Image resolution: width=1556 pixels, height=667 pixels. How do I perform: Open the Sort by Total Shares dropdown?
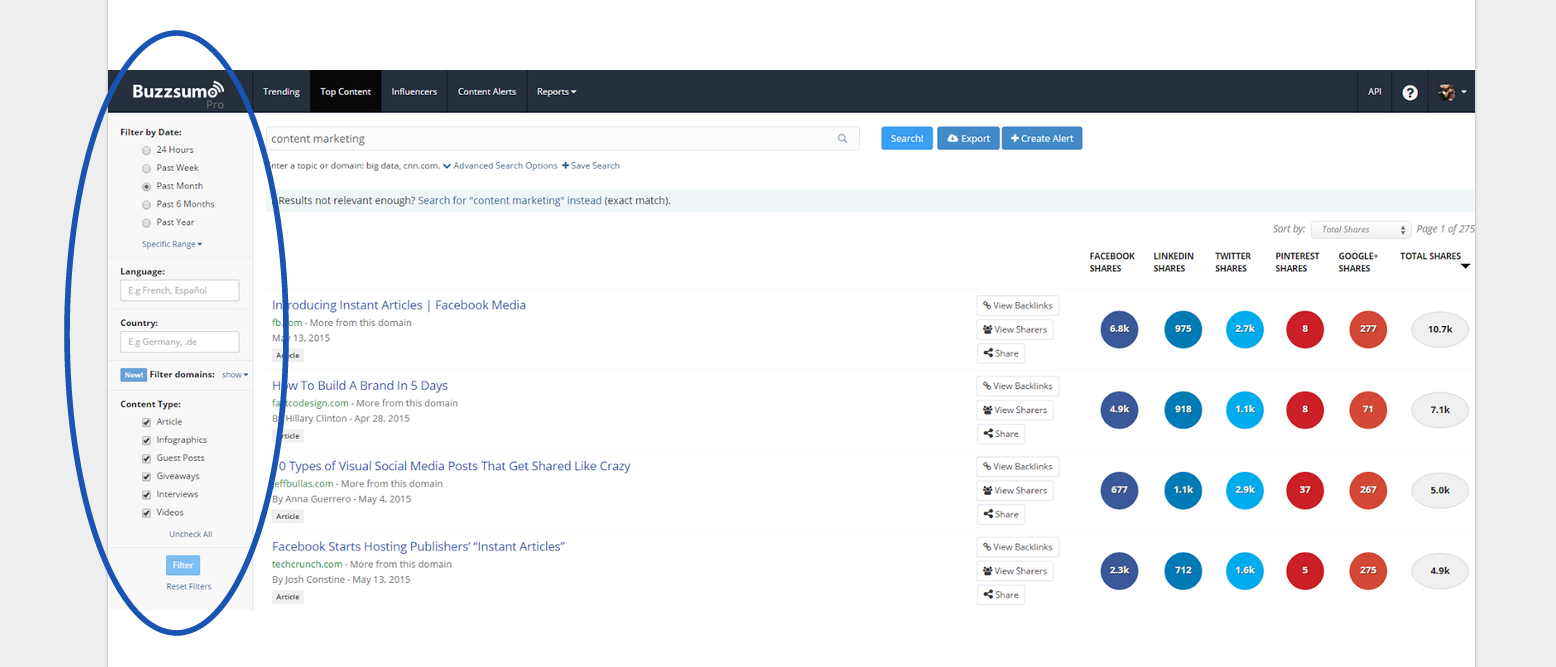pos(1361,230)
